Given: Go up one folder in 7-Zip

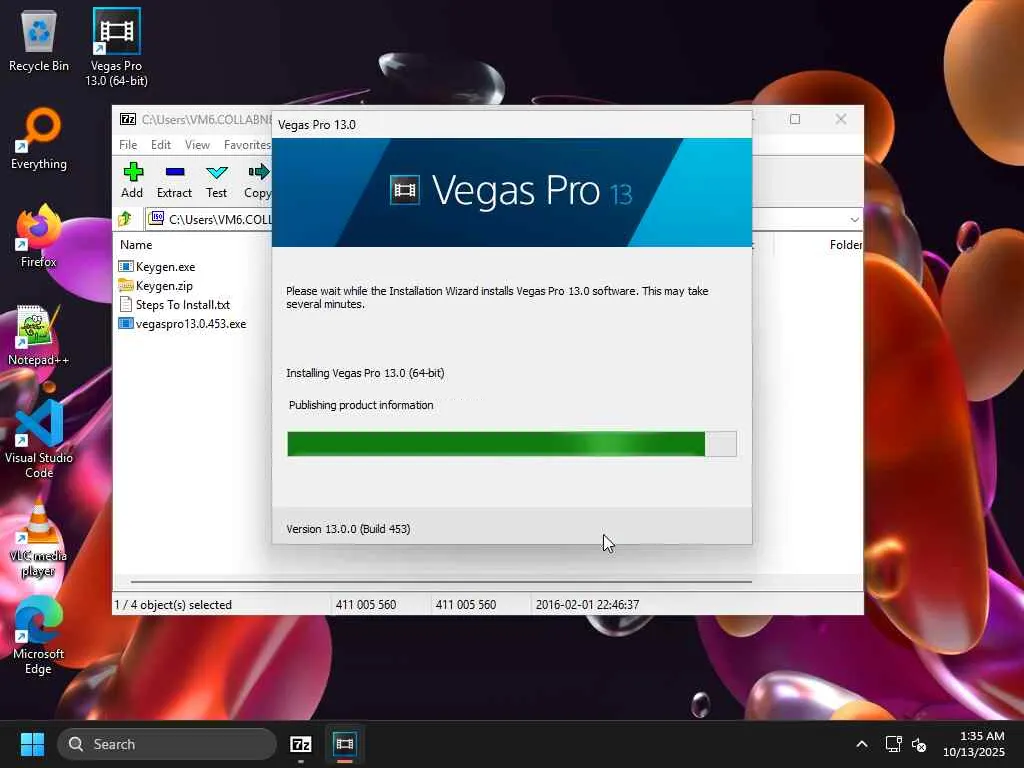Looking at the screenshot, I should [125, 219].
